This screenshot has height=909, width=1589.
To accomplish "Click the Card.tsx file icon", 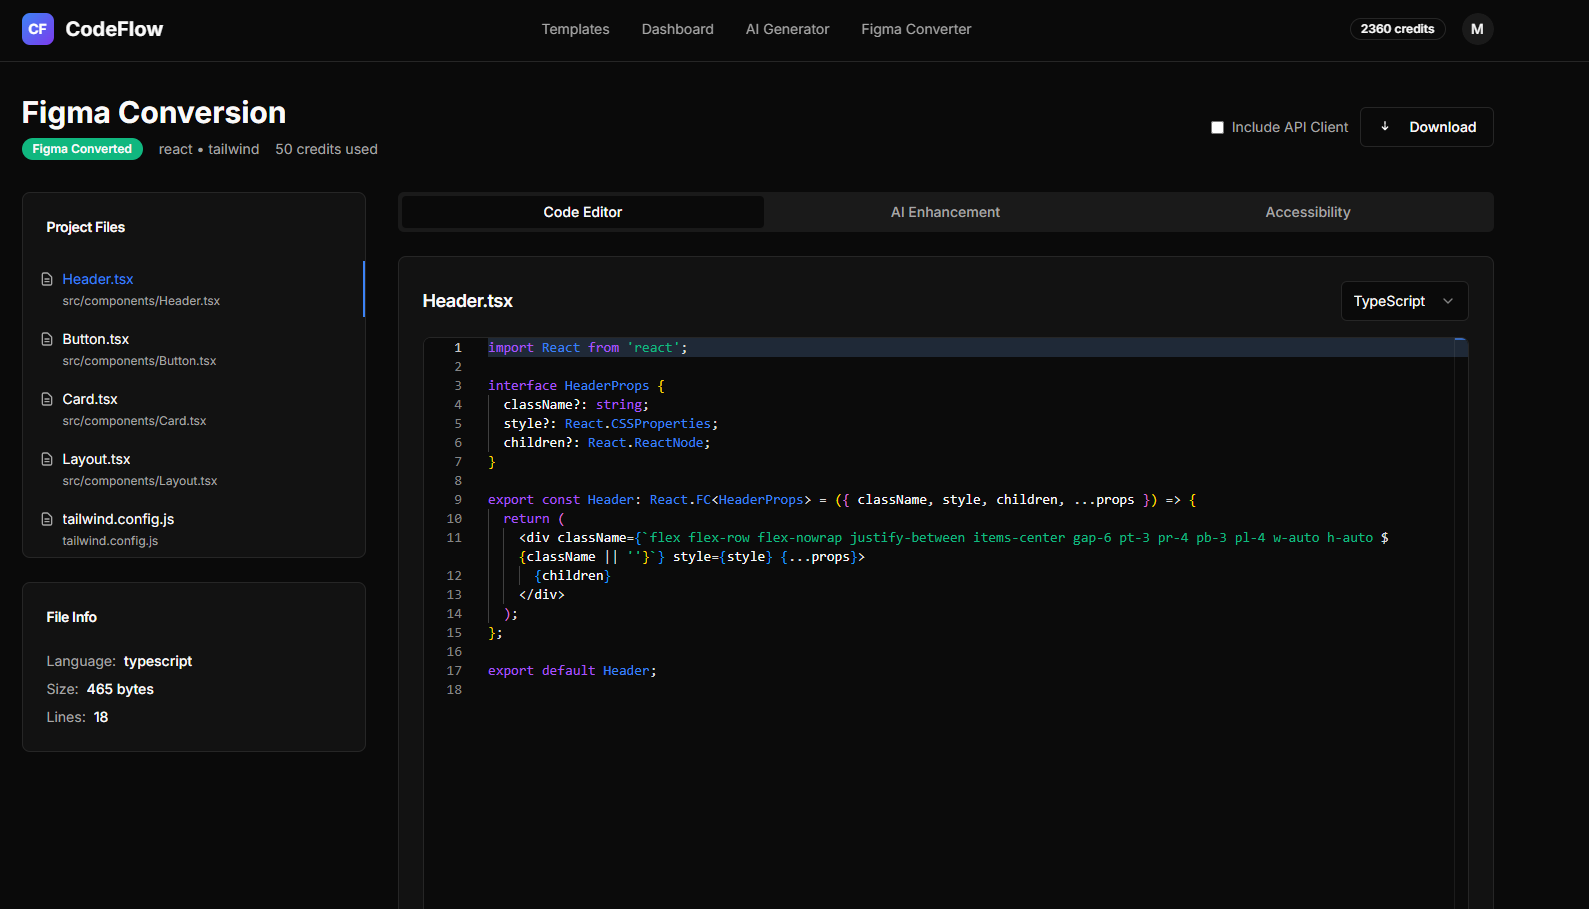I will pos(47,399).
